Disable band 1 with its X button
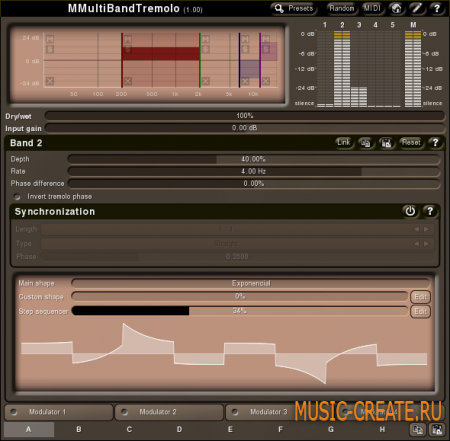The height and width of the screenshot is (441, 450). [50, 81]
